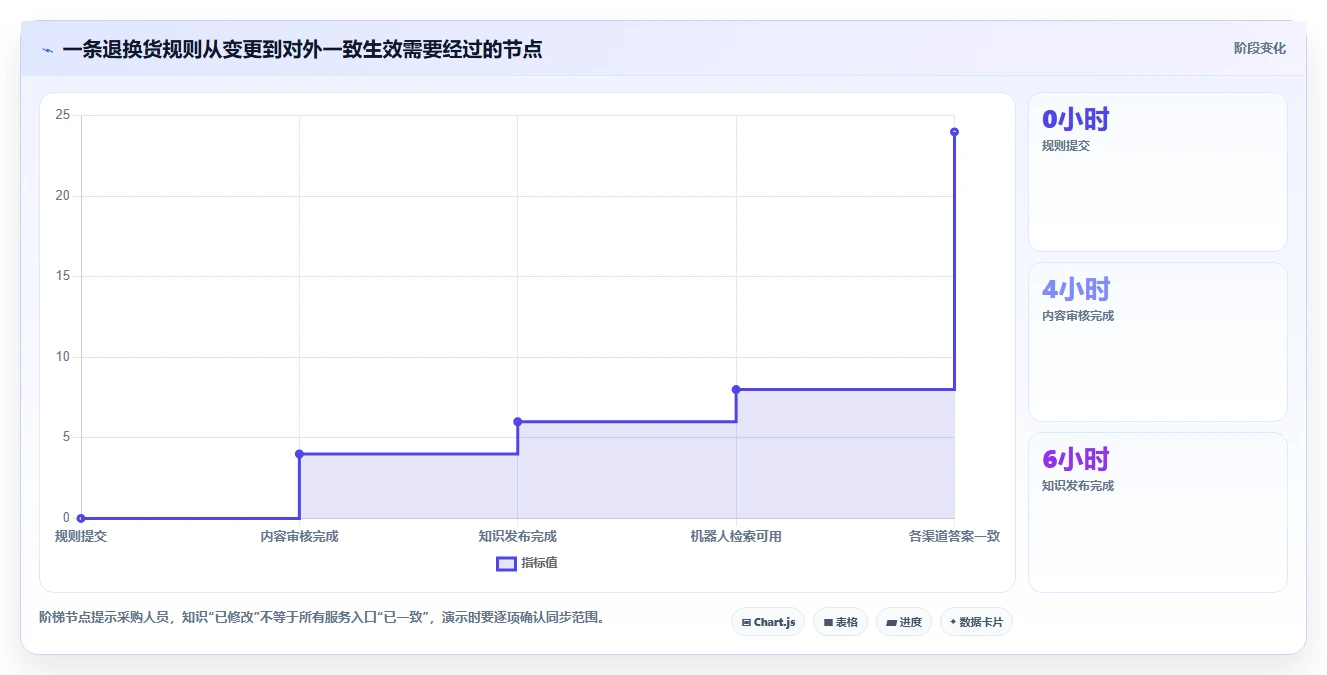
Task: Select the 表格 pill button
Action: point(840,622)
